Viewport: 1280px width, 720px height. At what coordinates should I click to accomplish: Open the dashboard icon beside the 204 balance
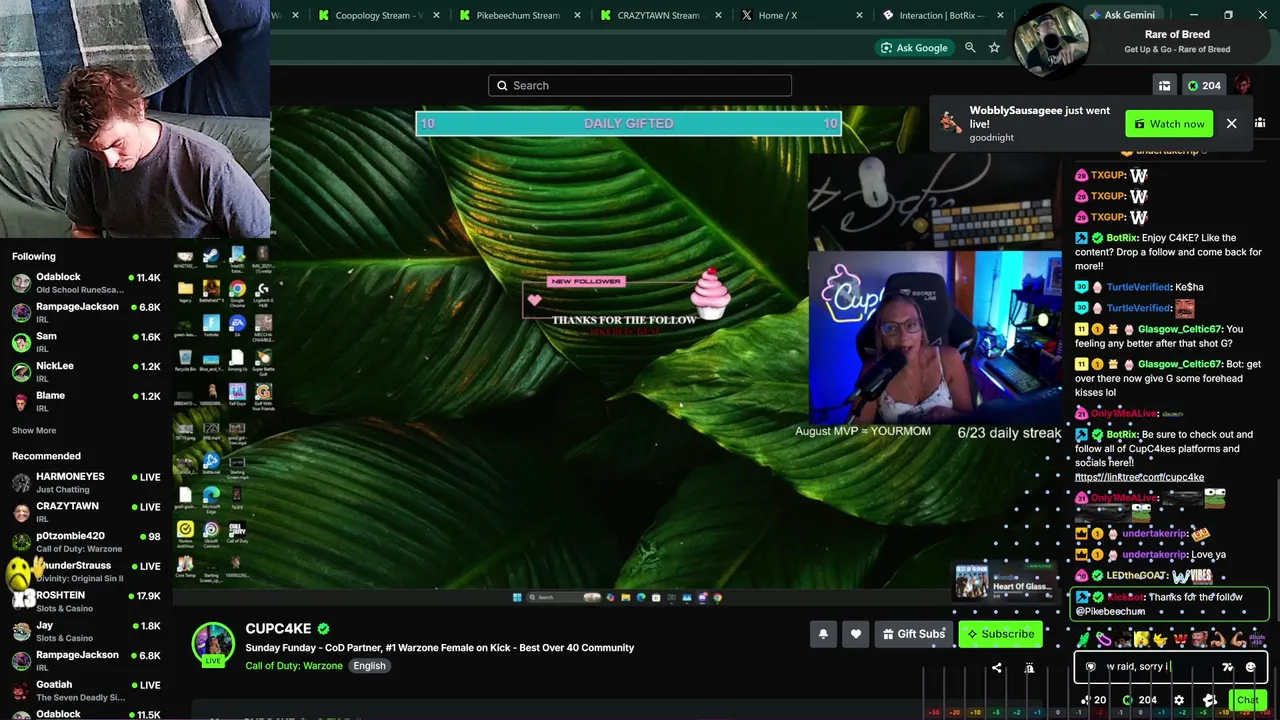click(1164, 86)
